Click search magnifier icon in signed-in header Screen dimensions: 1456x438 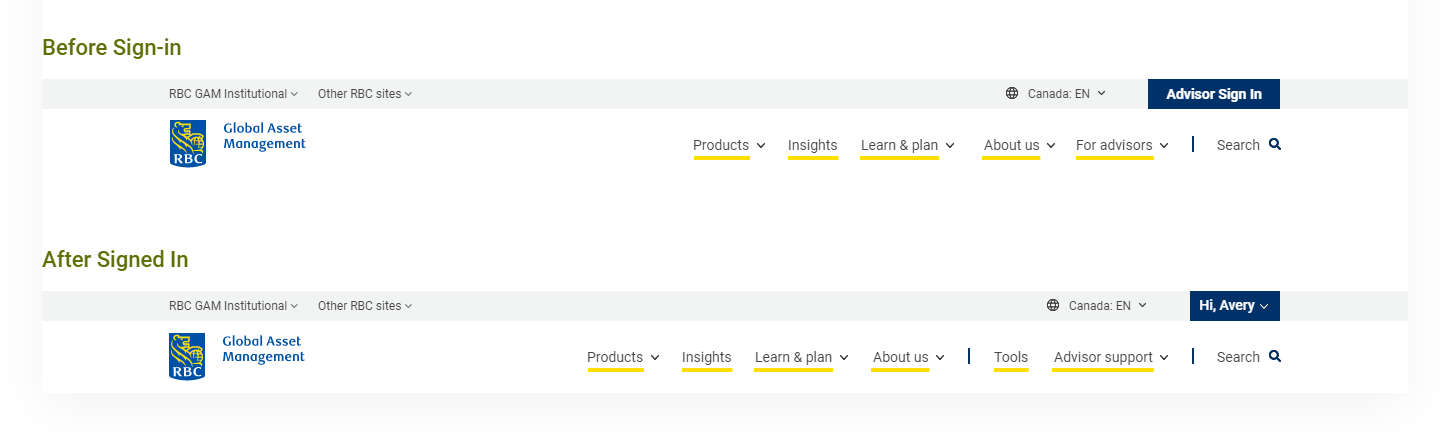point(1275,357)
